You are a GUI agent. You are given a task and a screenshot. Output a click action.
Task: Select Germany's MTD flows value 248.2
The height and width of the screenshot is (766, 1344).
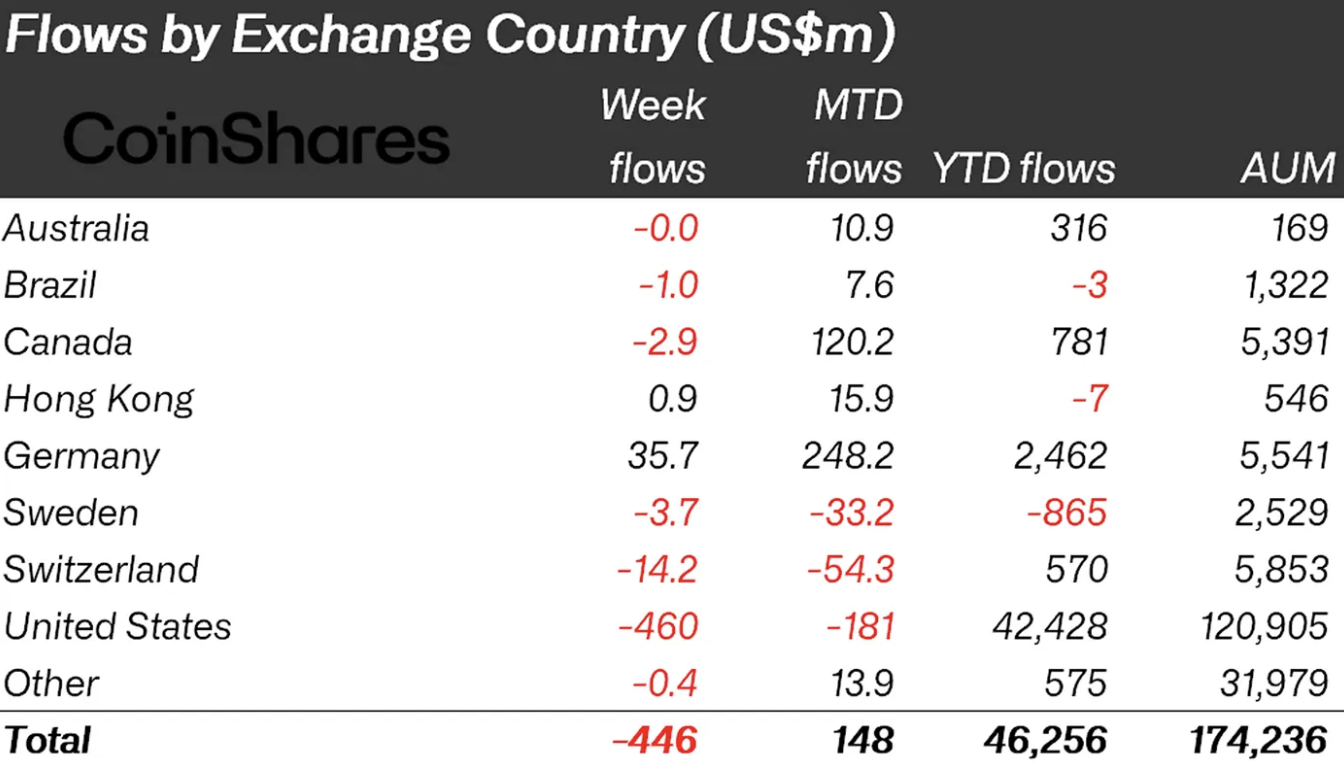click(x=848, y=456)
